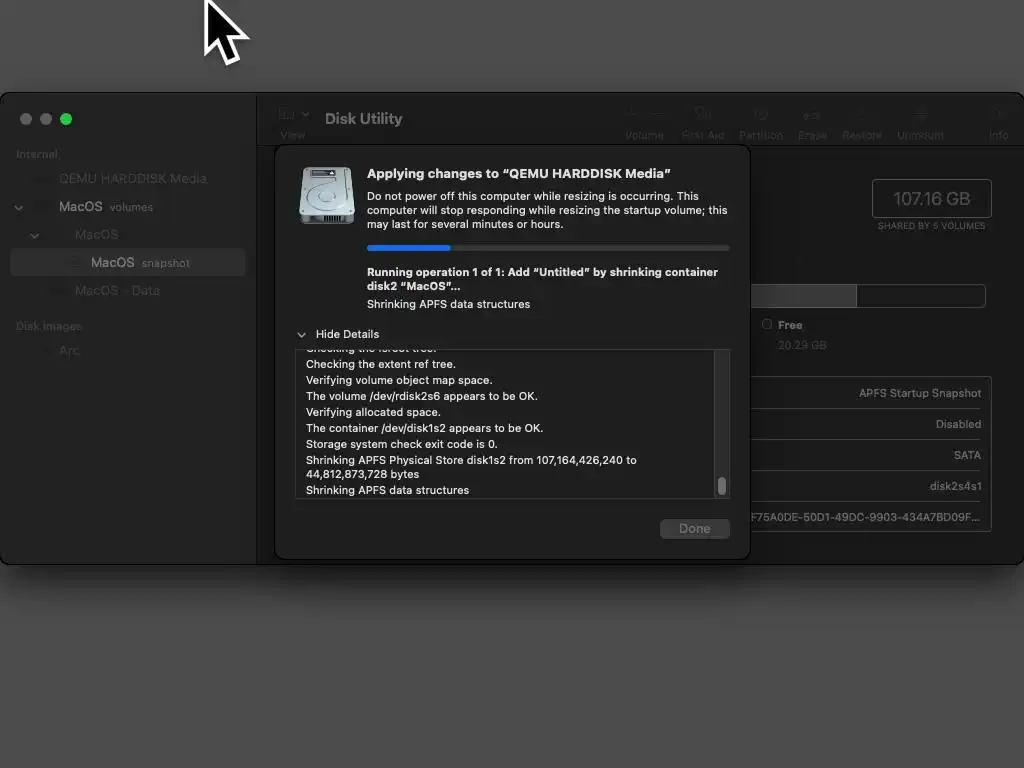This screenshot has height=768, width=1024.
Task: Click the green zoom window button
Action: coord(66,119)
